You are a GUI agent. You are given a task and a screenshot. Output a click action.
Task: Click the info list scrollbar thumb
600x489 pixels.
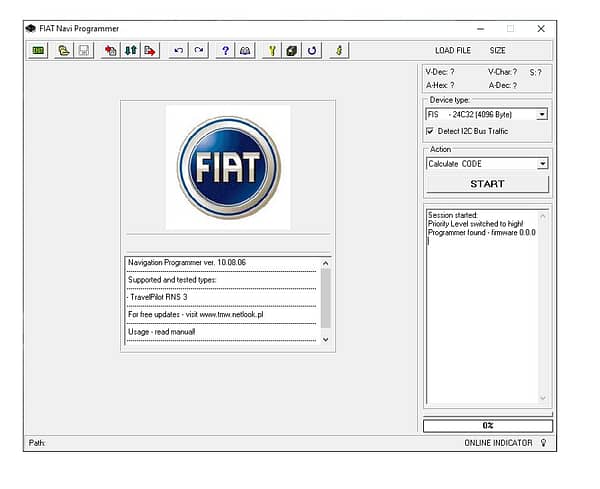point(326,298)
